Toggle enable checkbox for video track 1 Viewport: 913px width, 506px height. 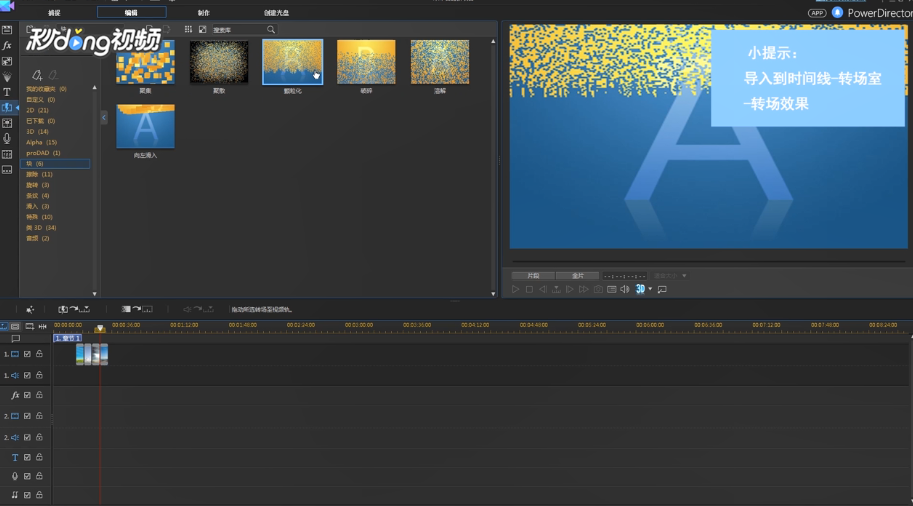pyautogui.click(x=27, y=354)
